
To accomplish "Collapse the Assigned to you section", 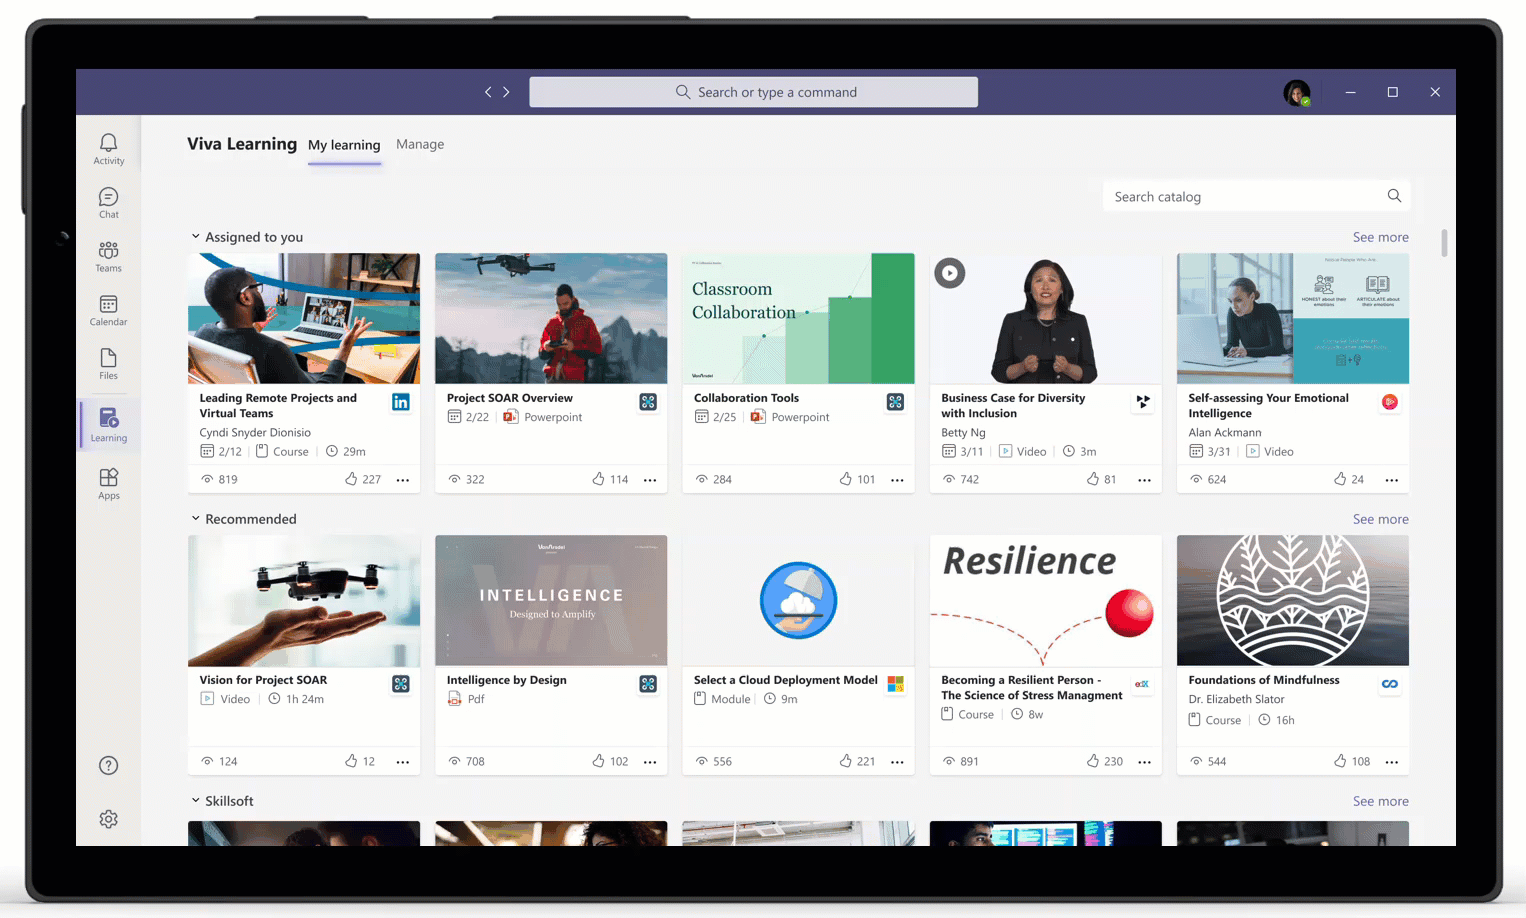I will tap(196, 236).
